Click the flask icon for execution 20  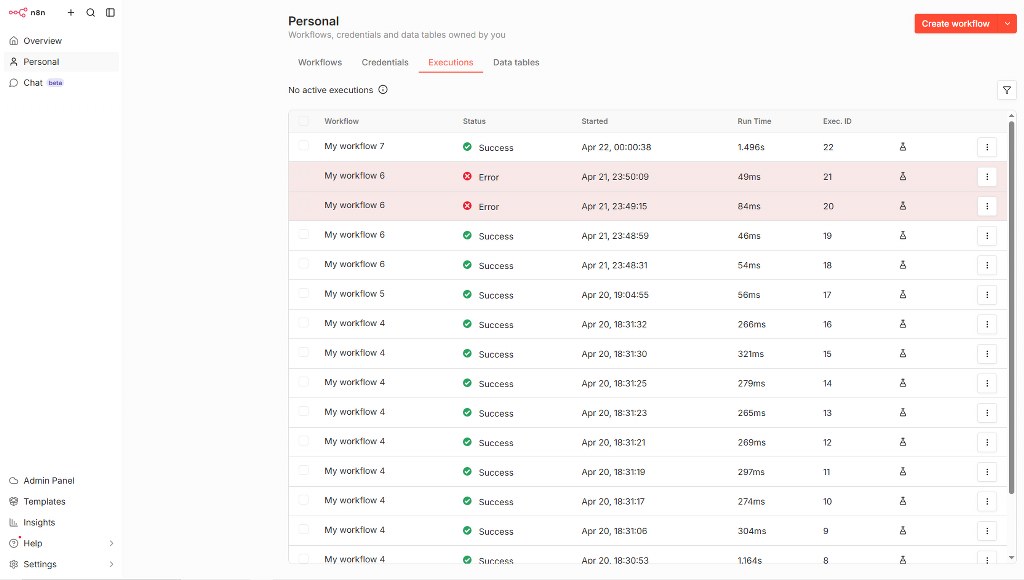(x=903, y=206)
